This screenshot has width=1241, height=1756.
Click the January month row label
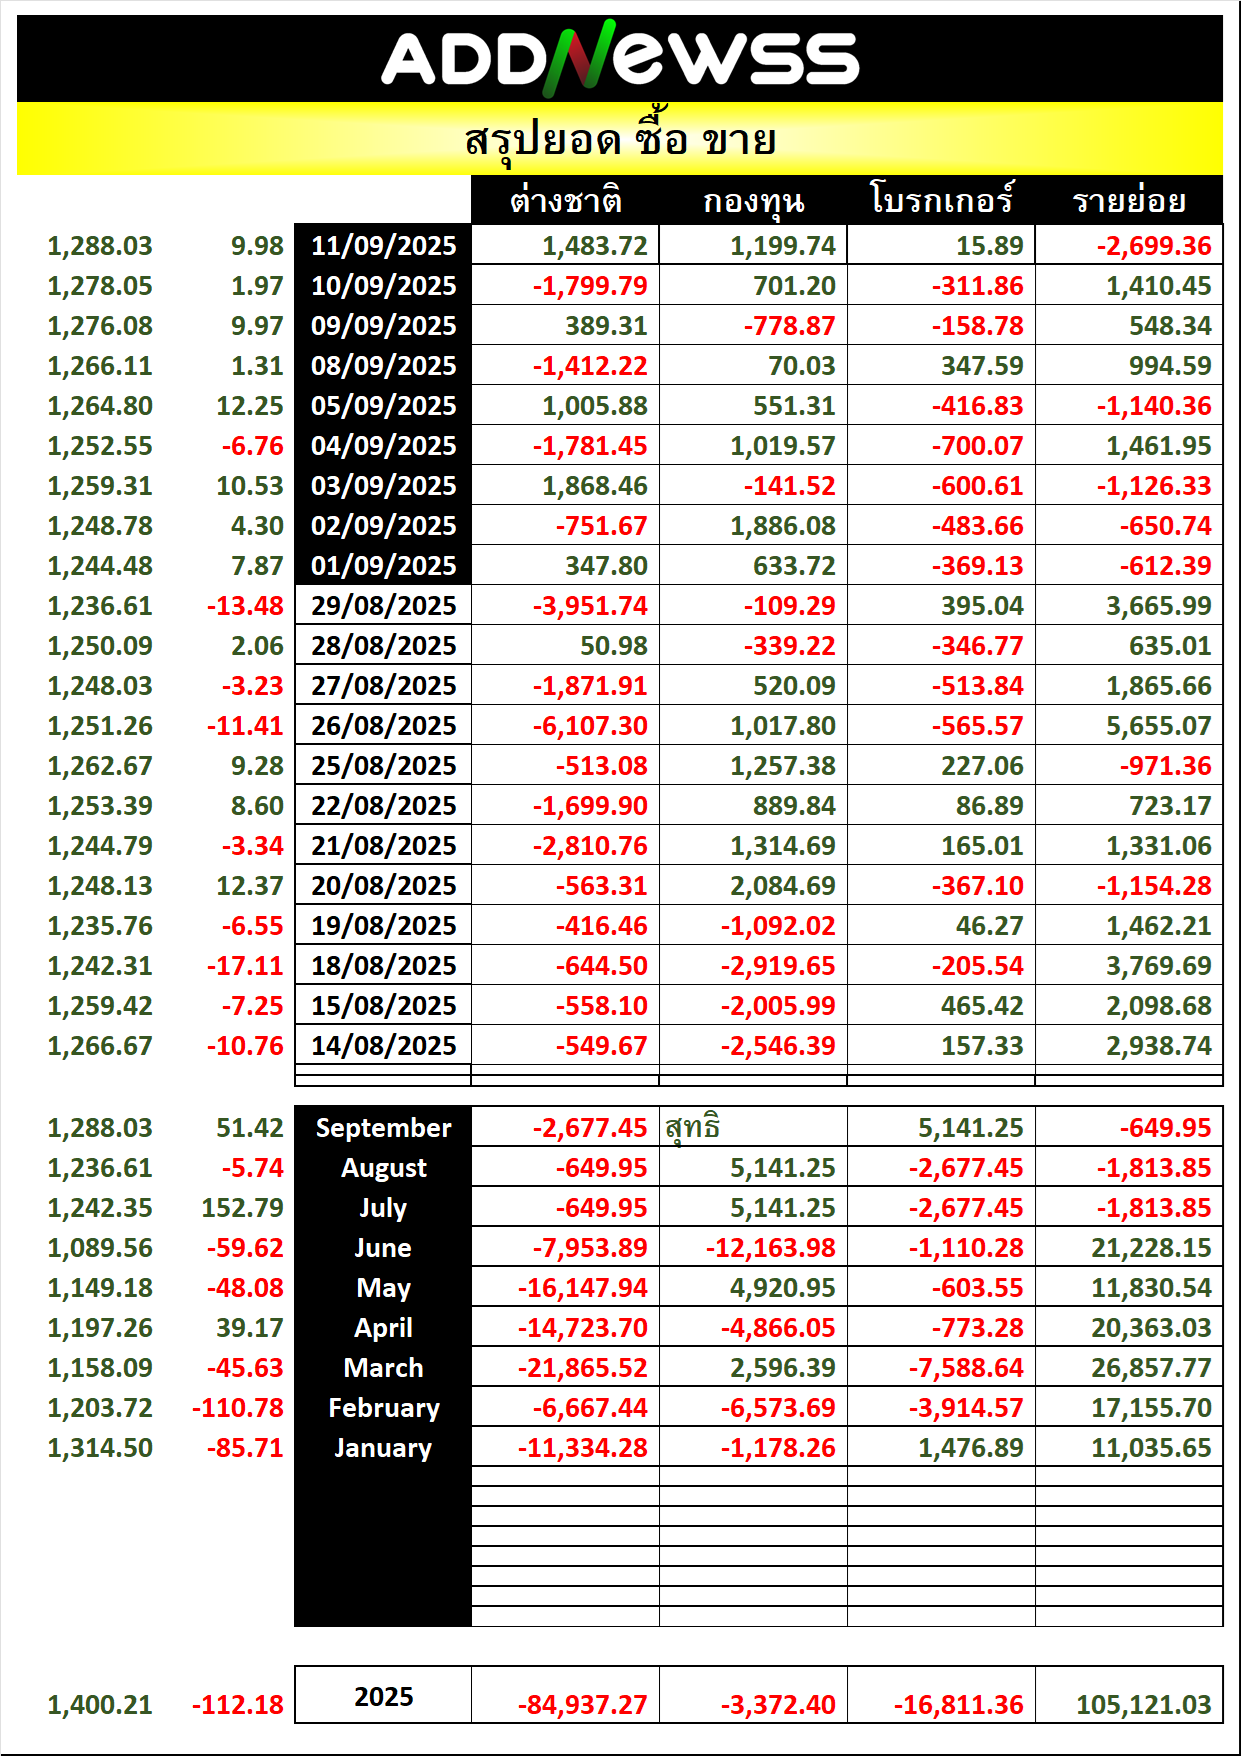tap(383, 1447)
